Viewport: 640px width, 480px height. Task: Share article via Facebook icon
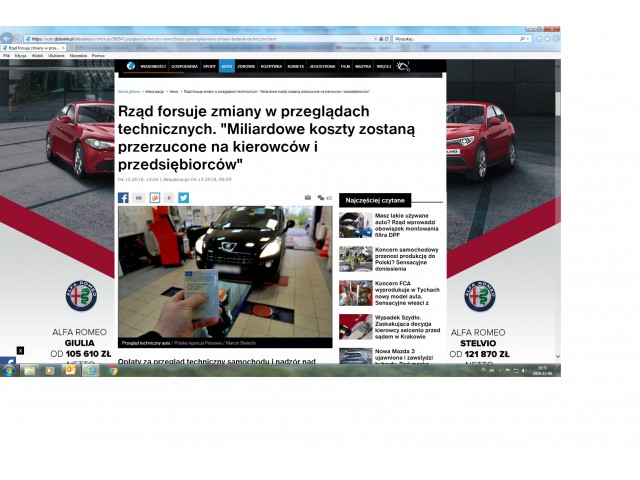pos(124,198)
